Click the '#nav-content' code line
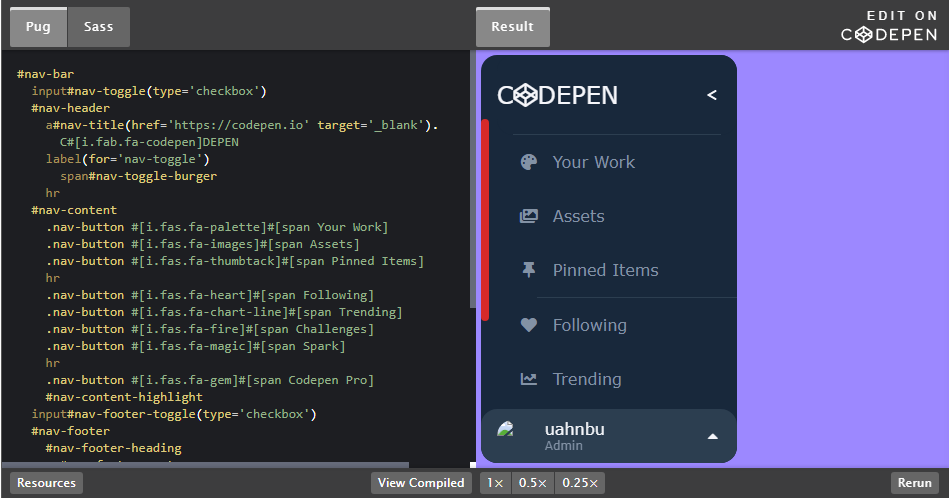 click(x=74, y=210)
